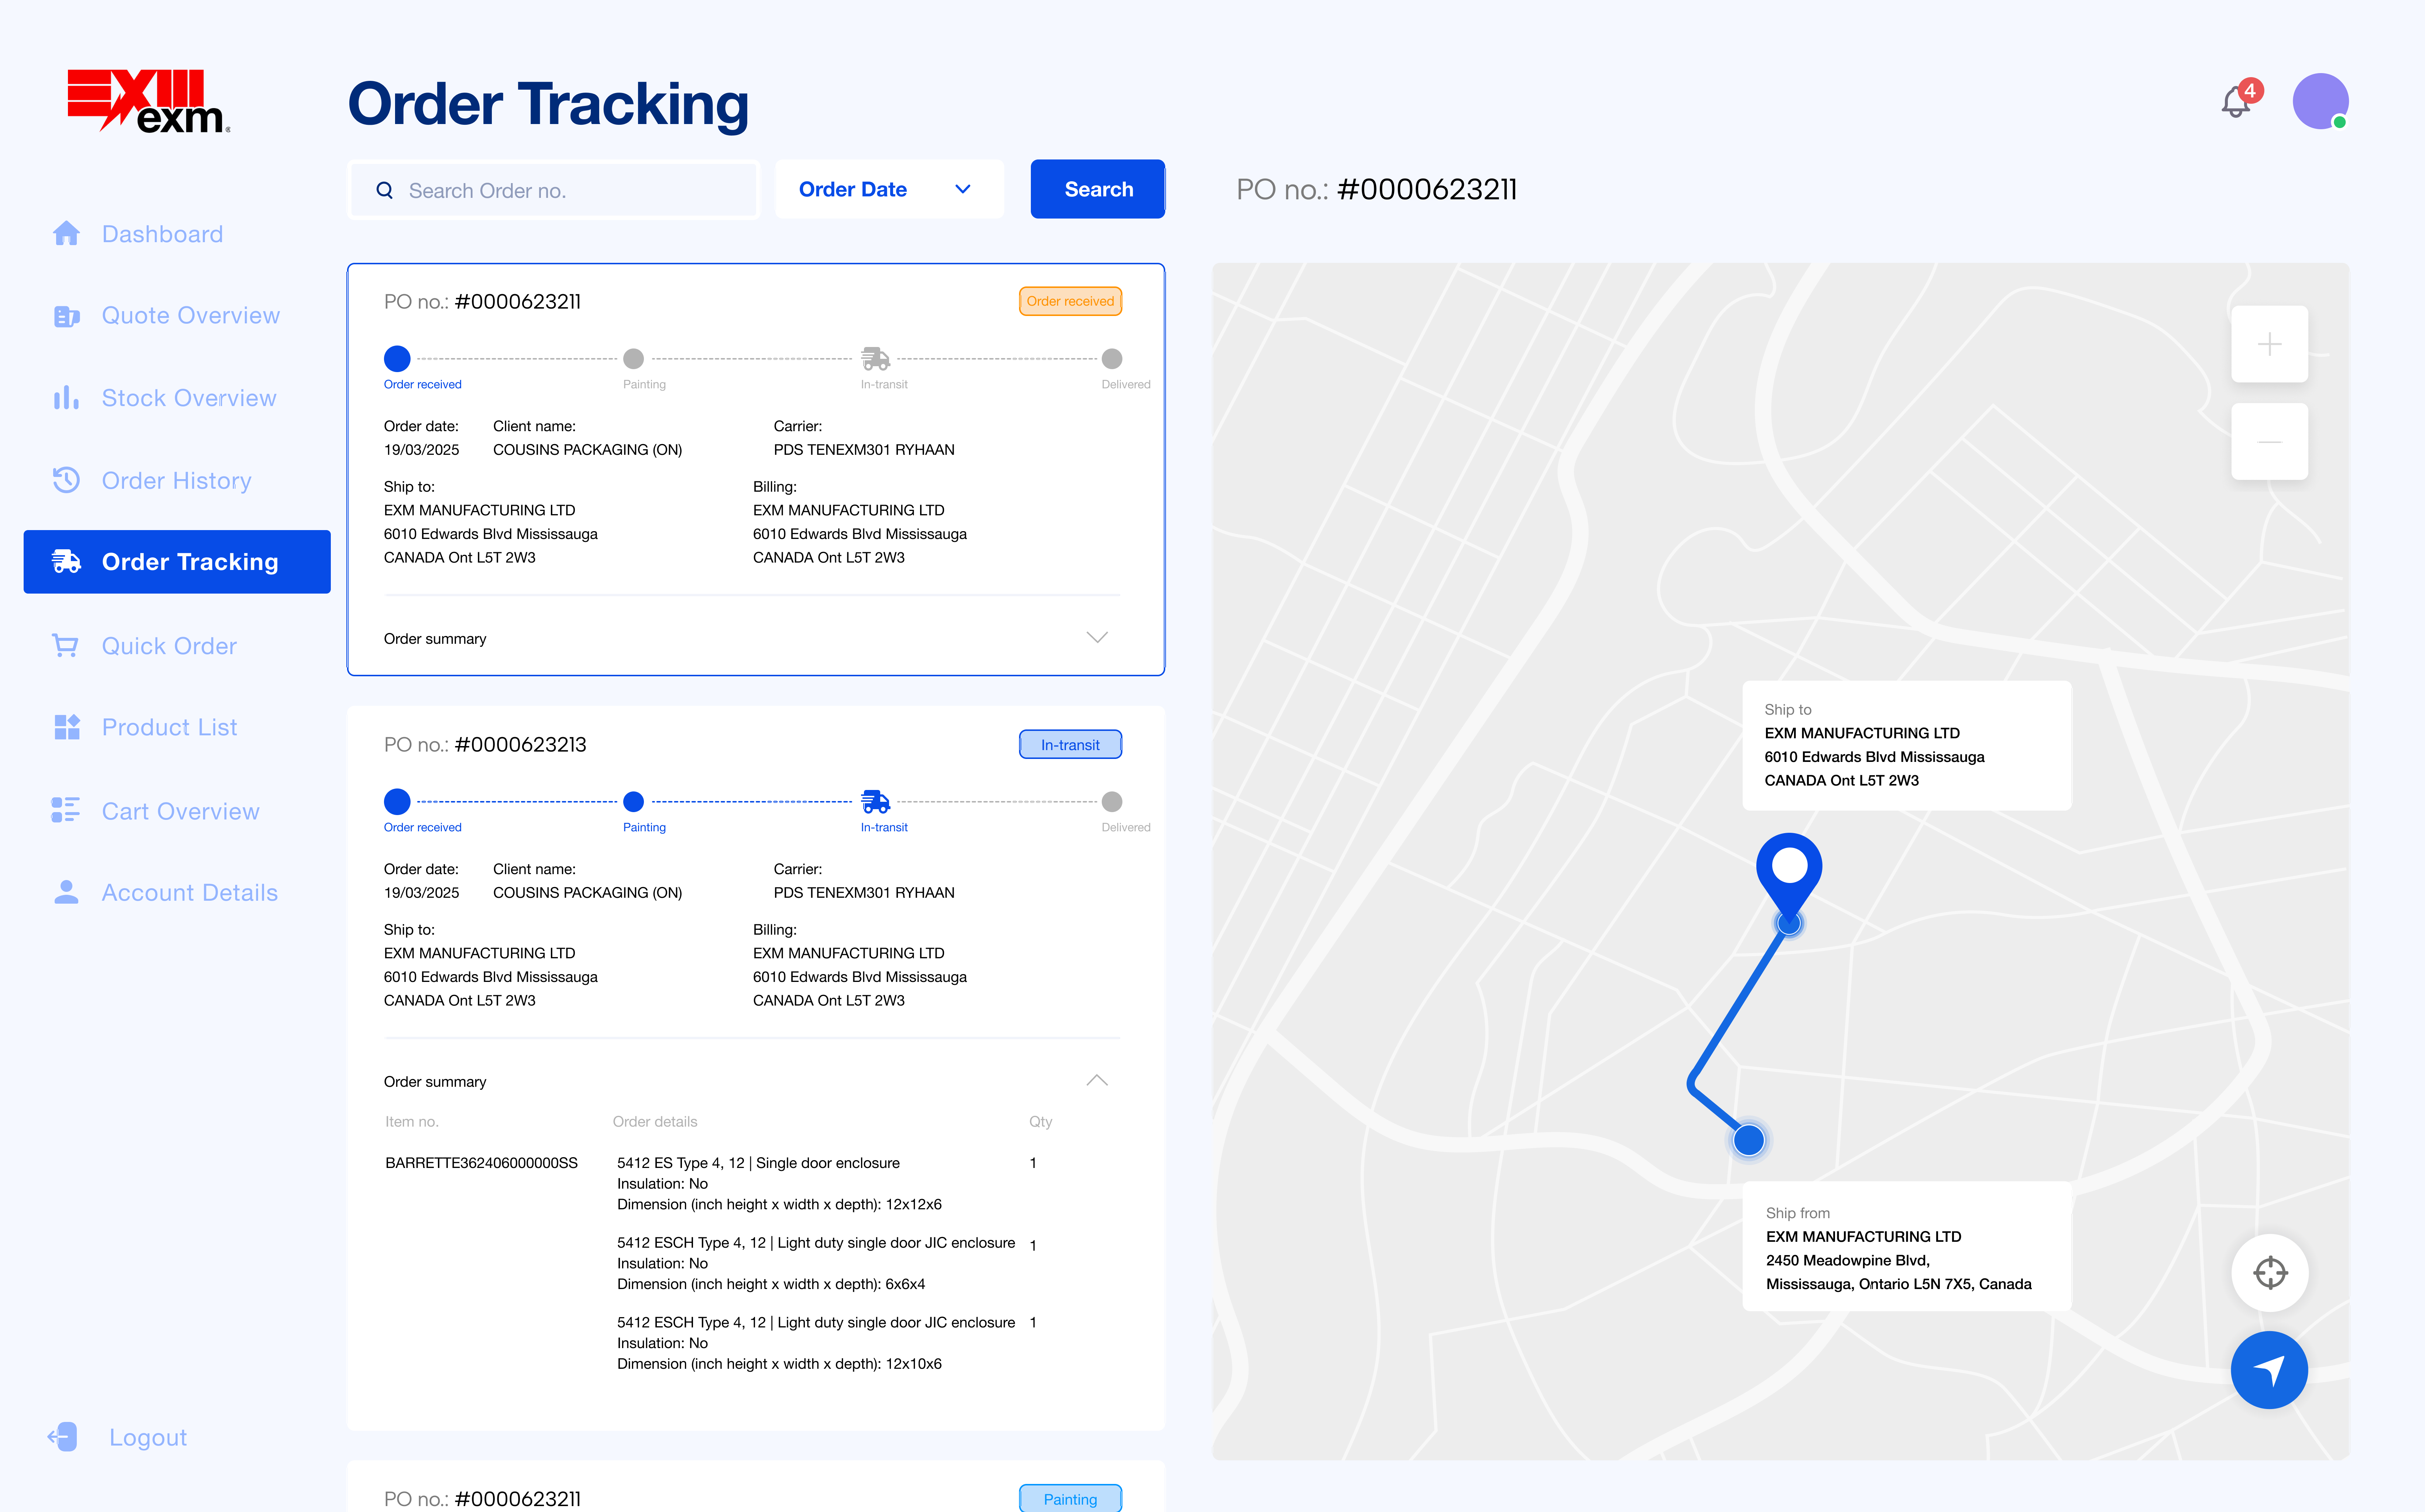2425x1512 pixels.
Task: Click the PO no. #0000623213 heading
Action: [485, 745]
